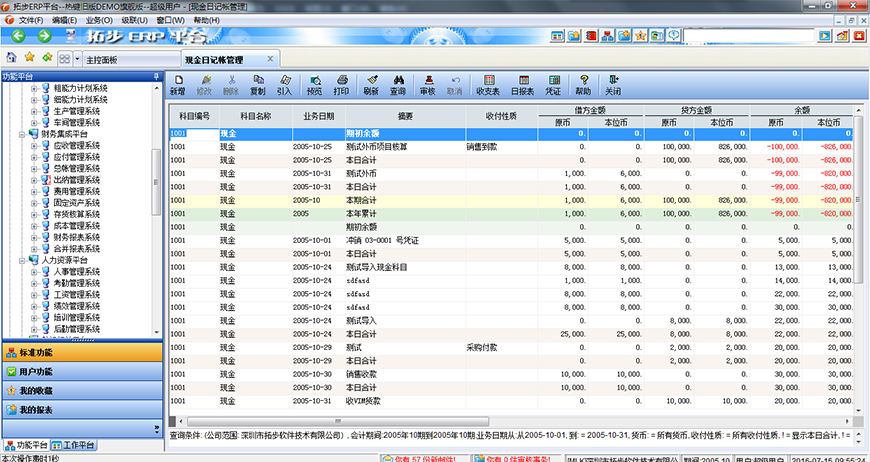Click the 引入 (Import) toolbar icon

(x=285, y=84)
